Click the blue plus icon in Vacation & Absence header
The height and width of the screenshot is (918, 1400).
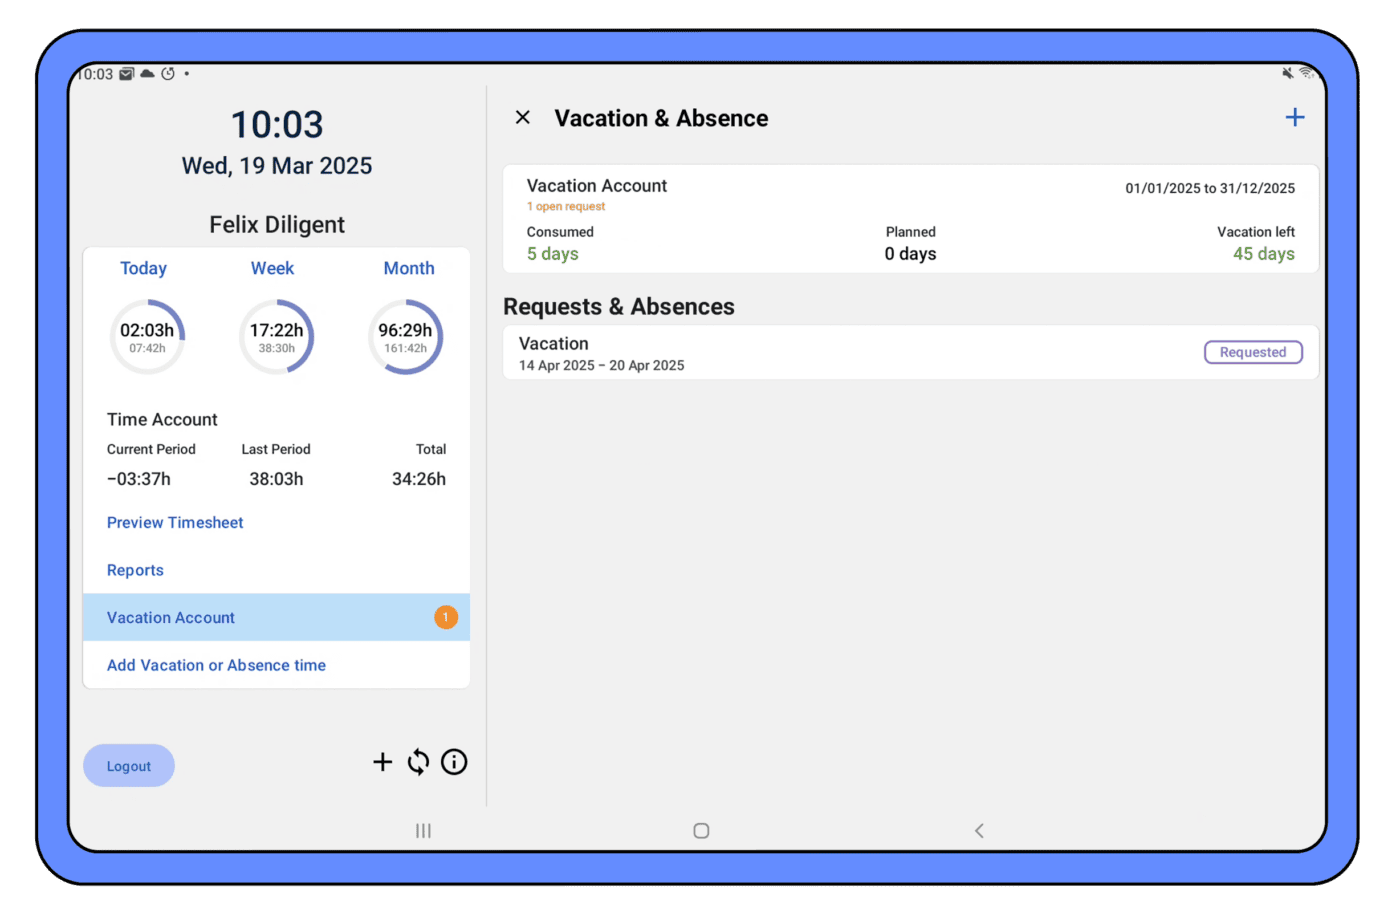(1294, 118)
